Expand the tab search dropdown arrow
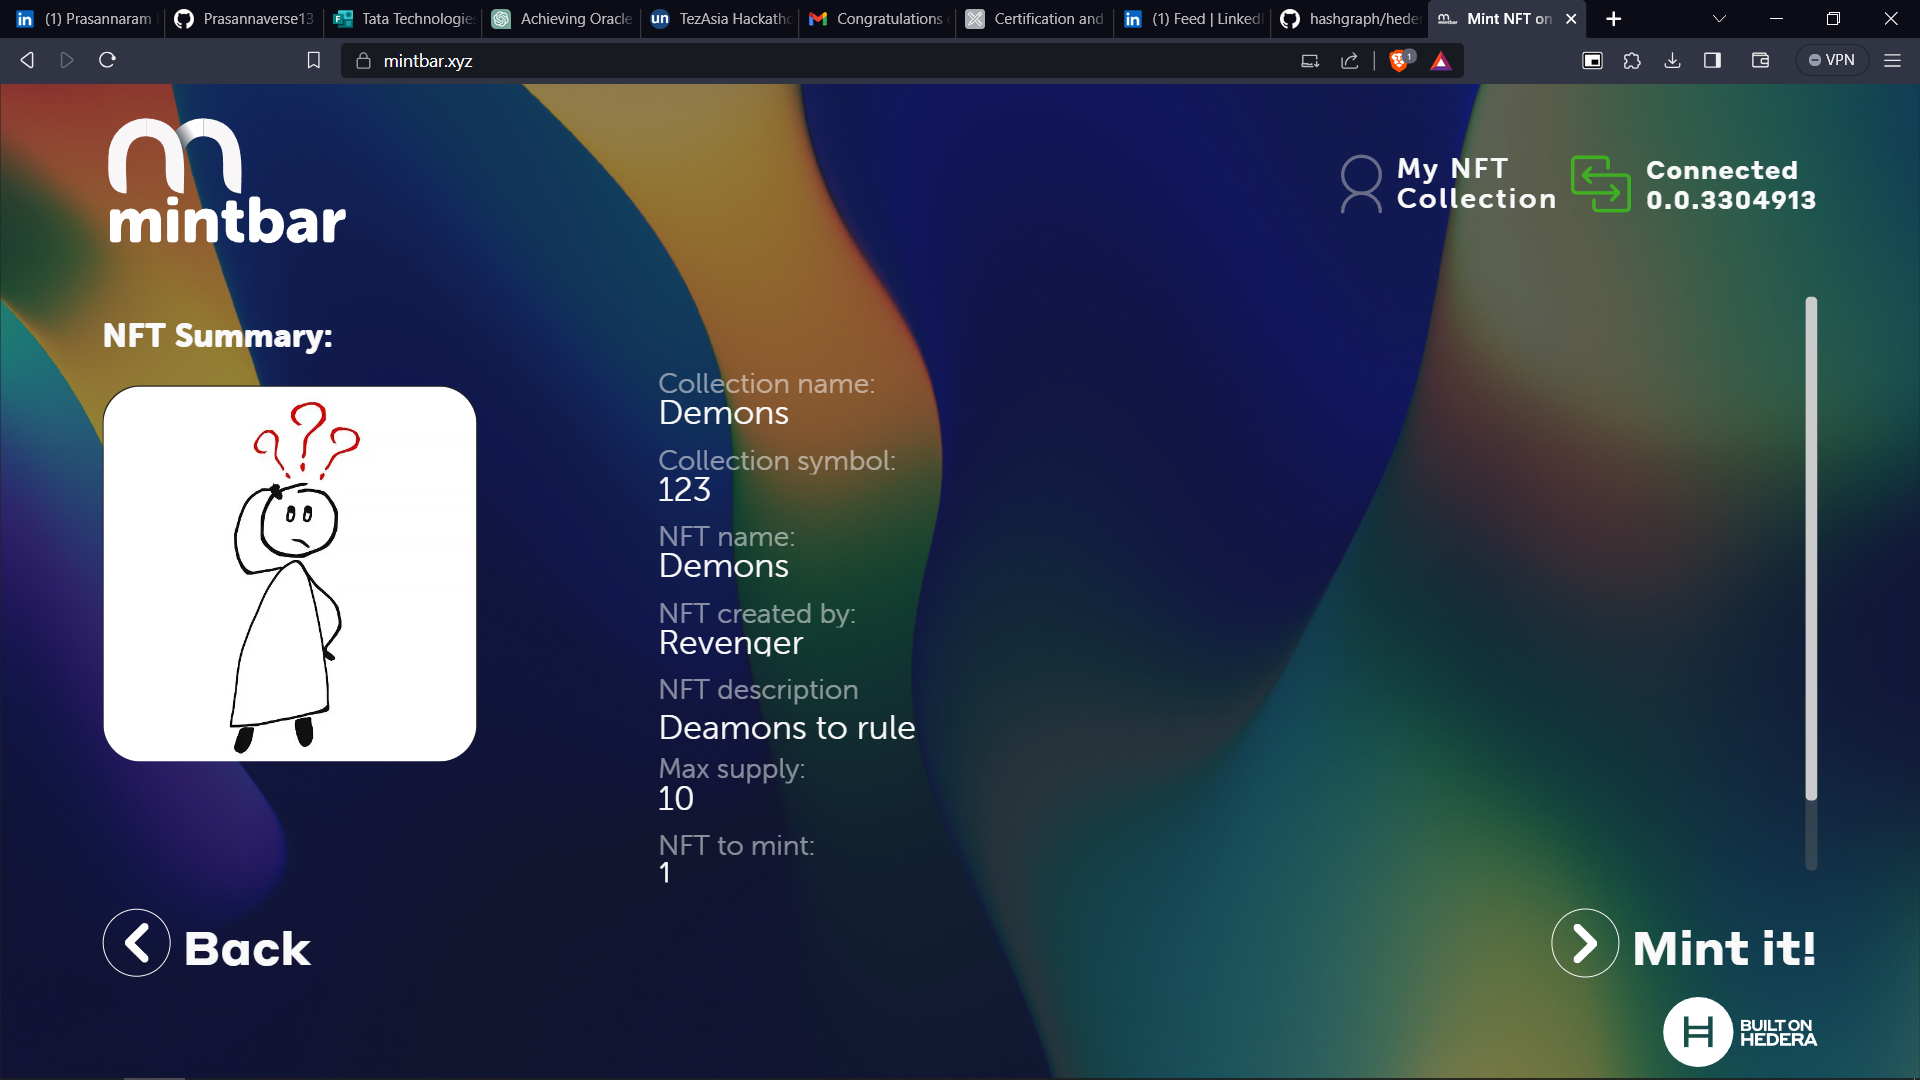The height and width of the screenshot is (1080, 1920). (1719, 19)
